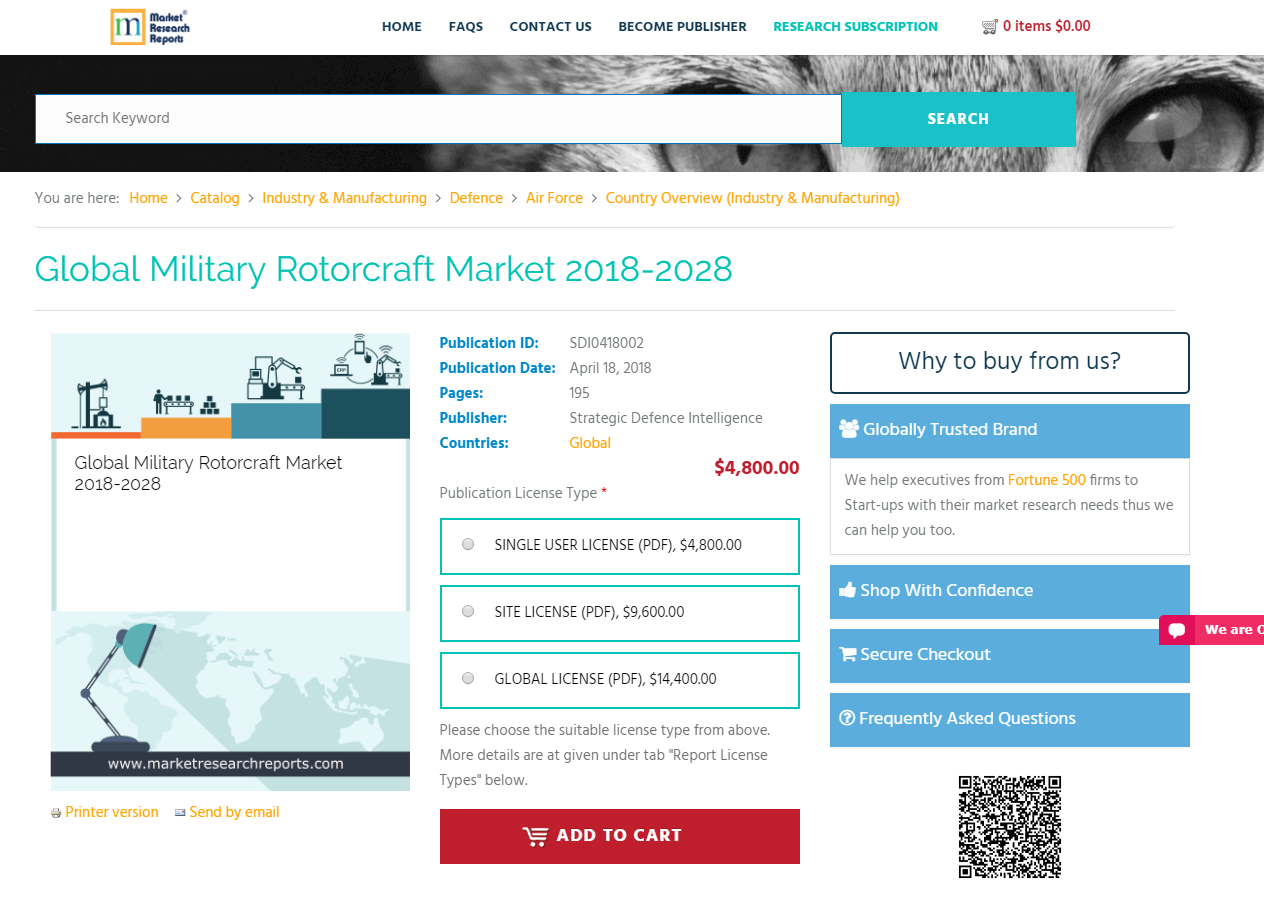Screen dimensions: 1264x897
Task: Select the SINGLE USER LICENSE radio button
Action: click(x=467, y=543)
